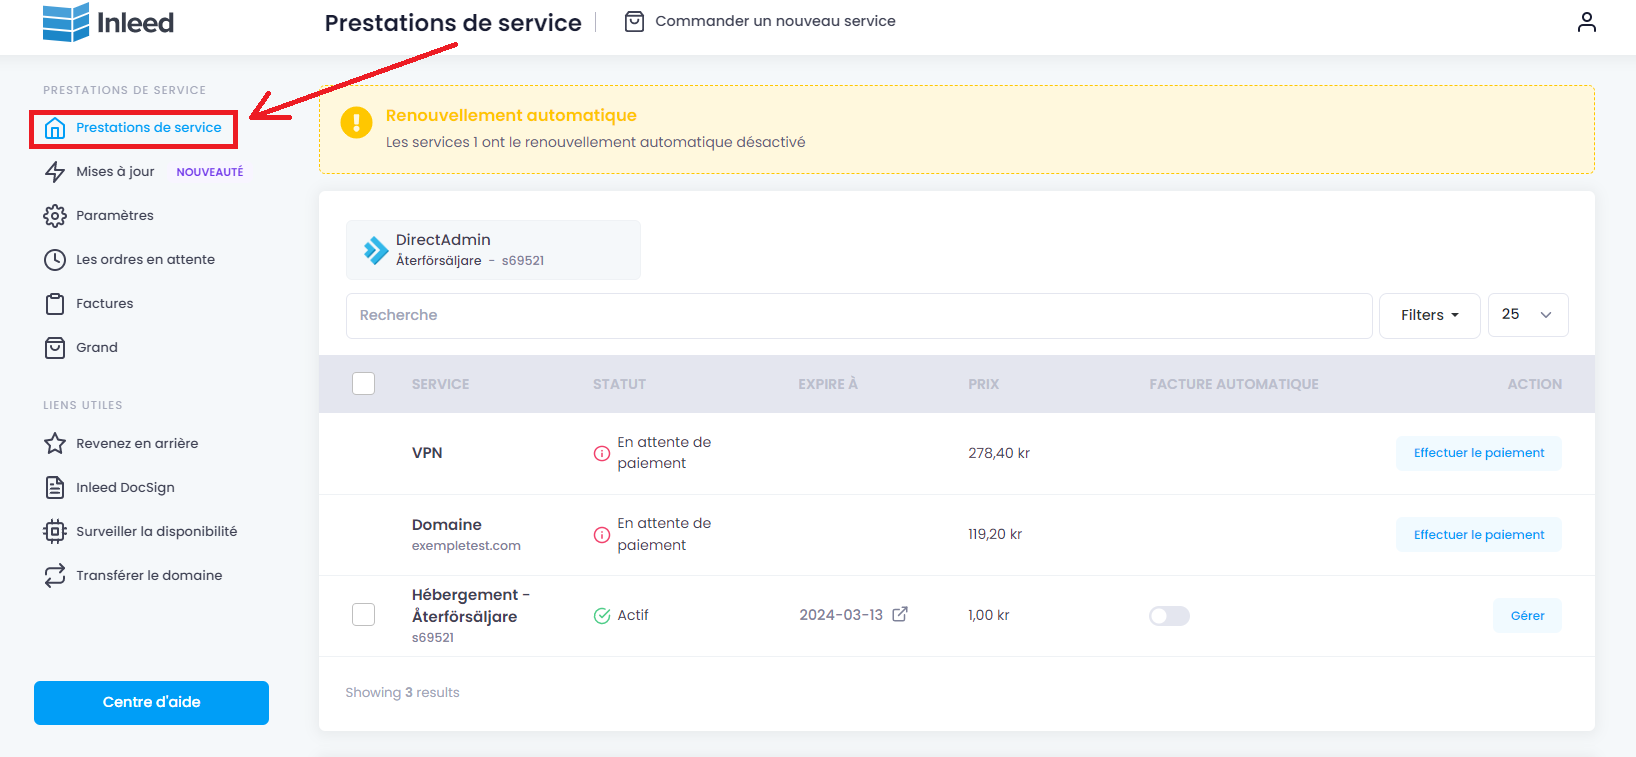Click Gérer button for Hébergement
This screenshot has height=757, width=1636.
tap(1527, 616)
